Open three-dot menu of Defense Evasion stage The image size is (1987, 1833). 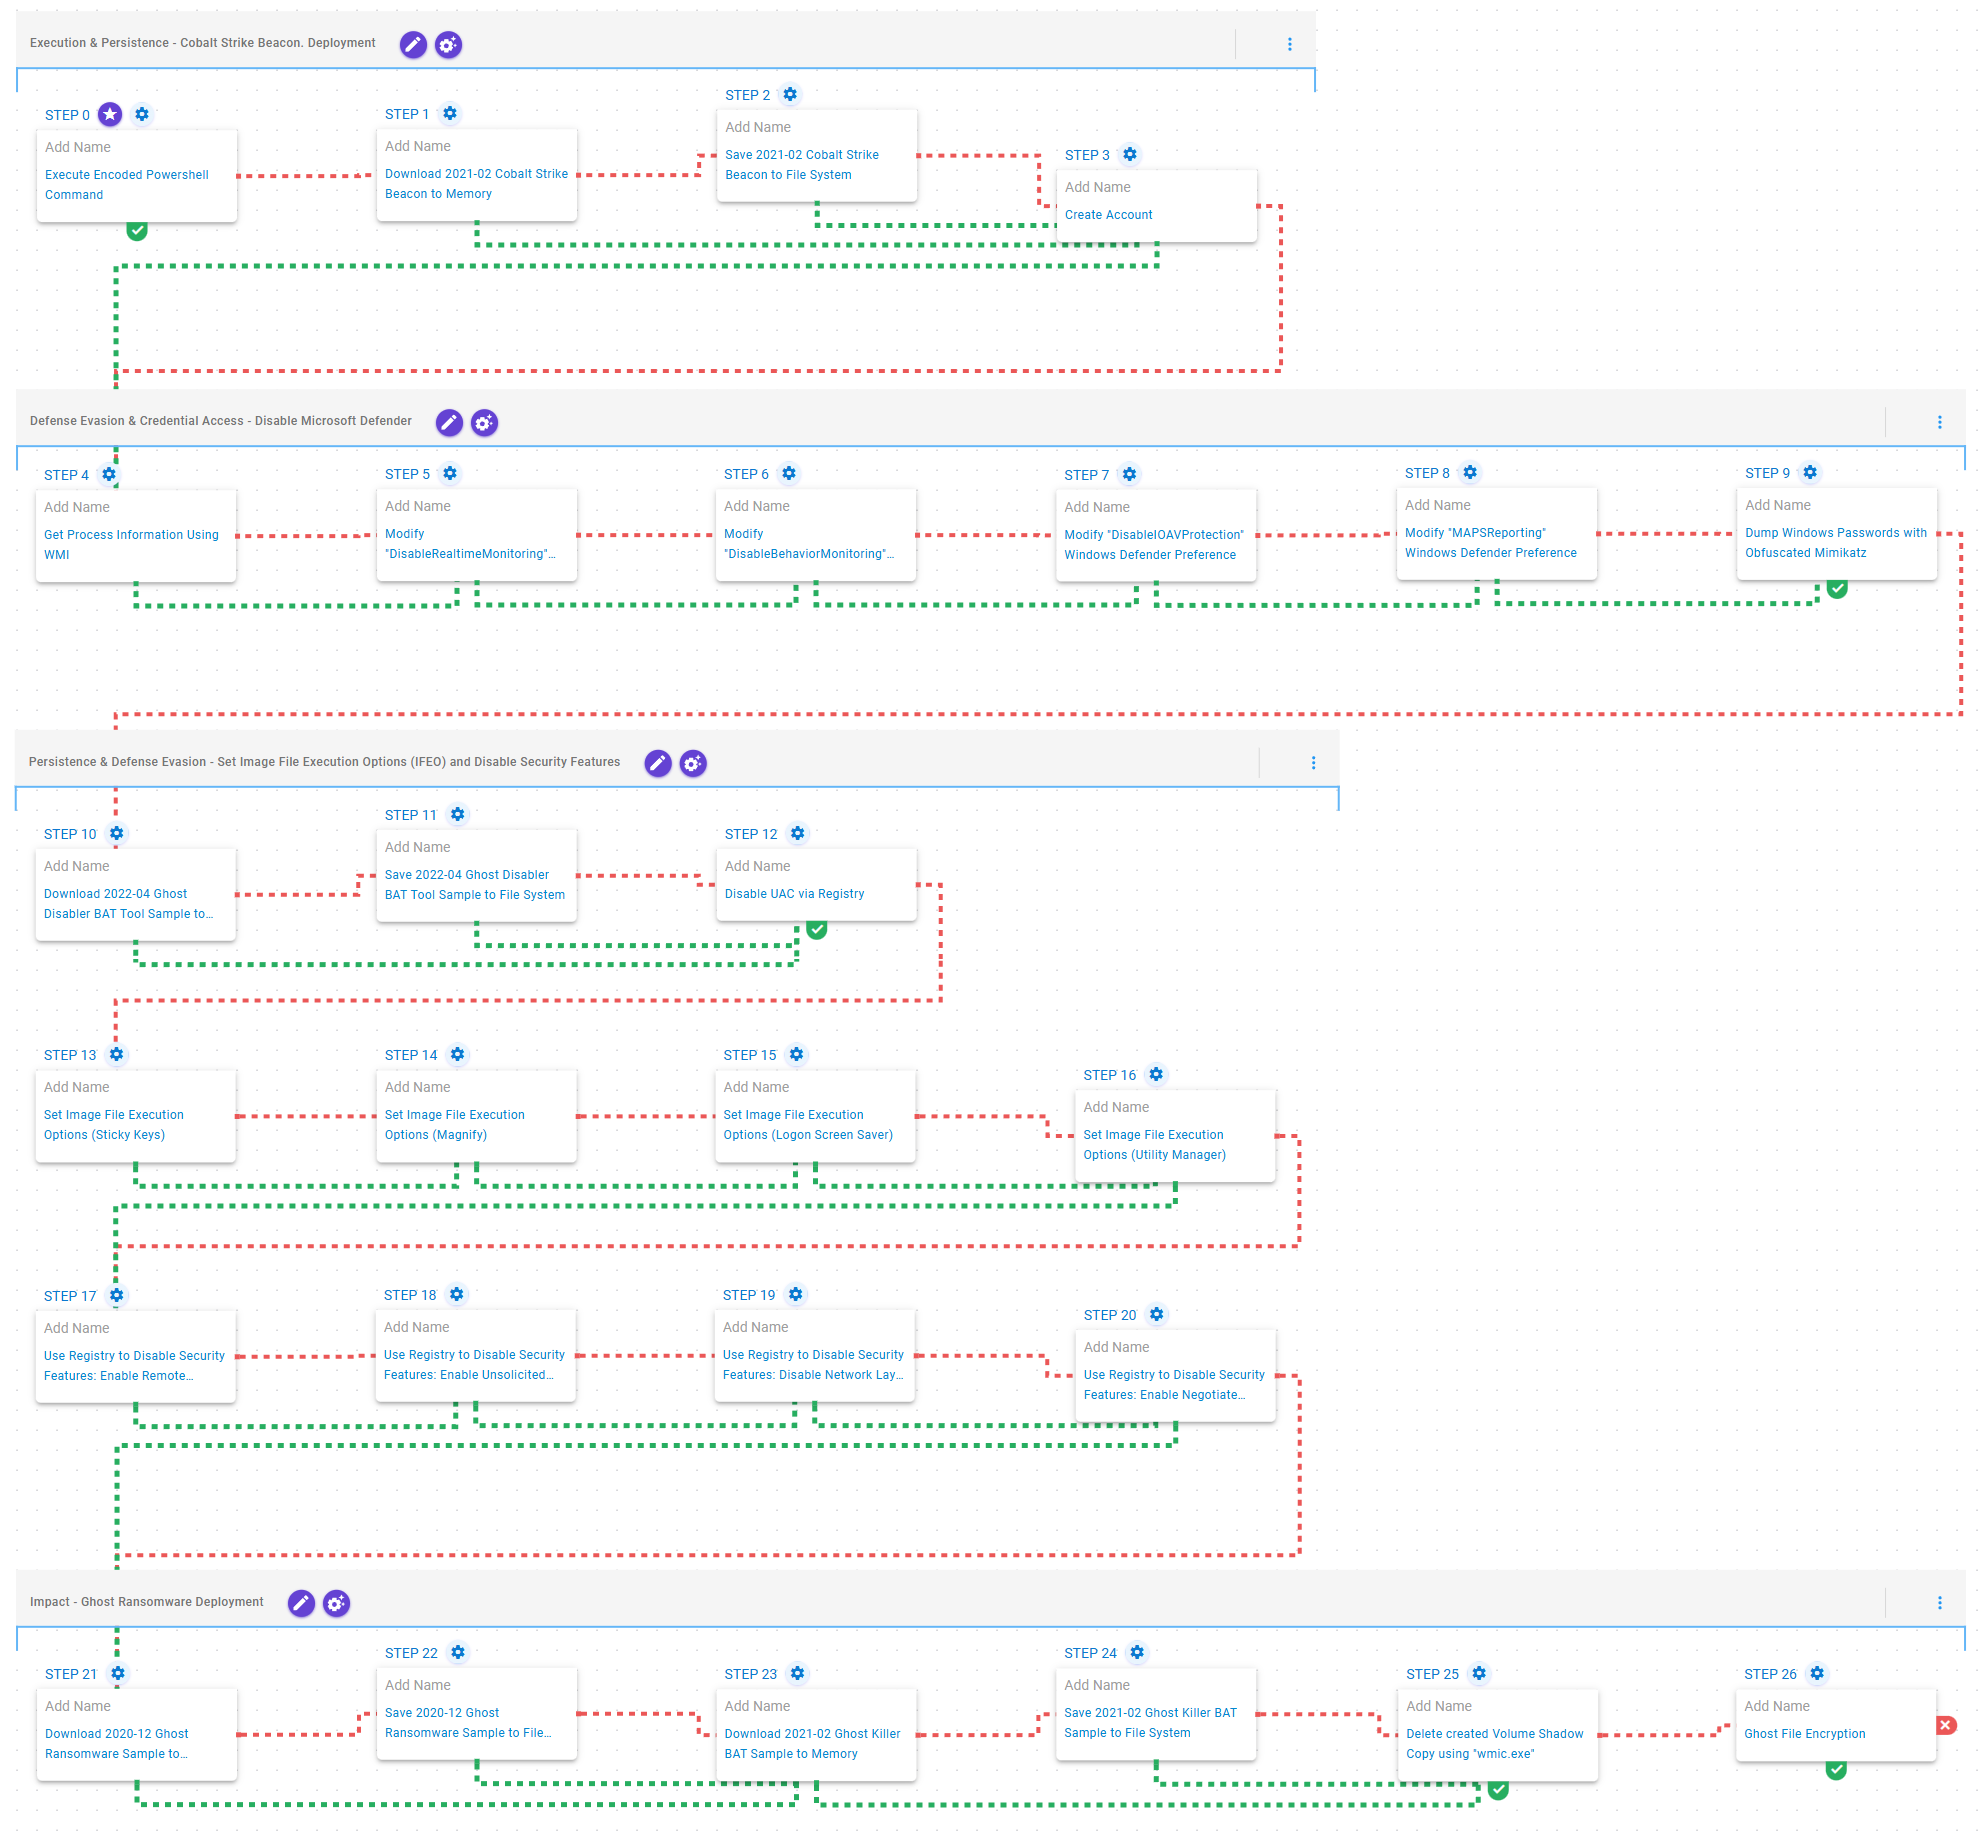[1939, 423]
